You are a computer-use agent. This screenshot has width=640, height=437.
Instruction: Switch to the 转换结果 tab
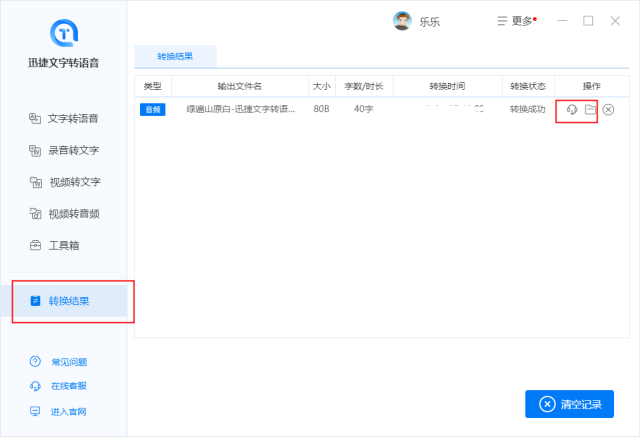click(175, 56)
